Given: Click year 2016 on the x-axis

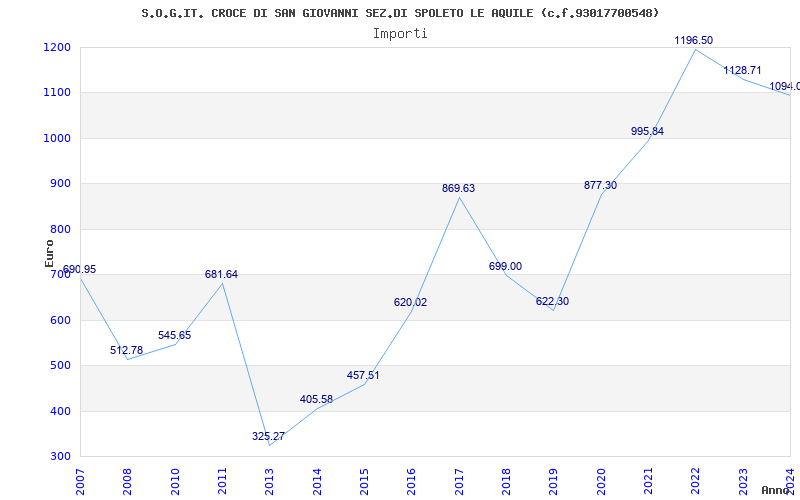Looking at the screenshot, I should pos(412,480).
